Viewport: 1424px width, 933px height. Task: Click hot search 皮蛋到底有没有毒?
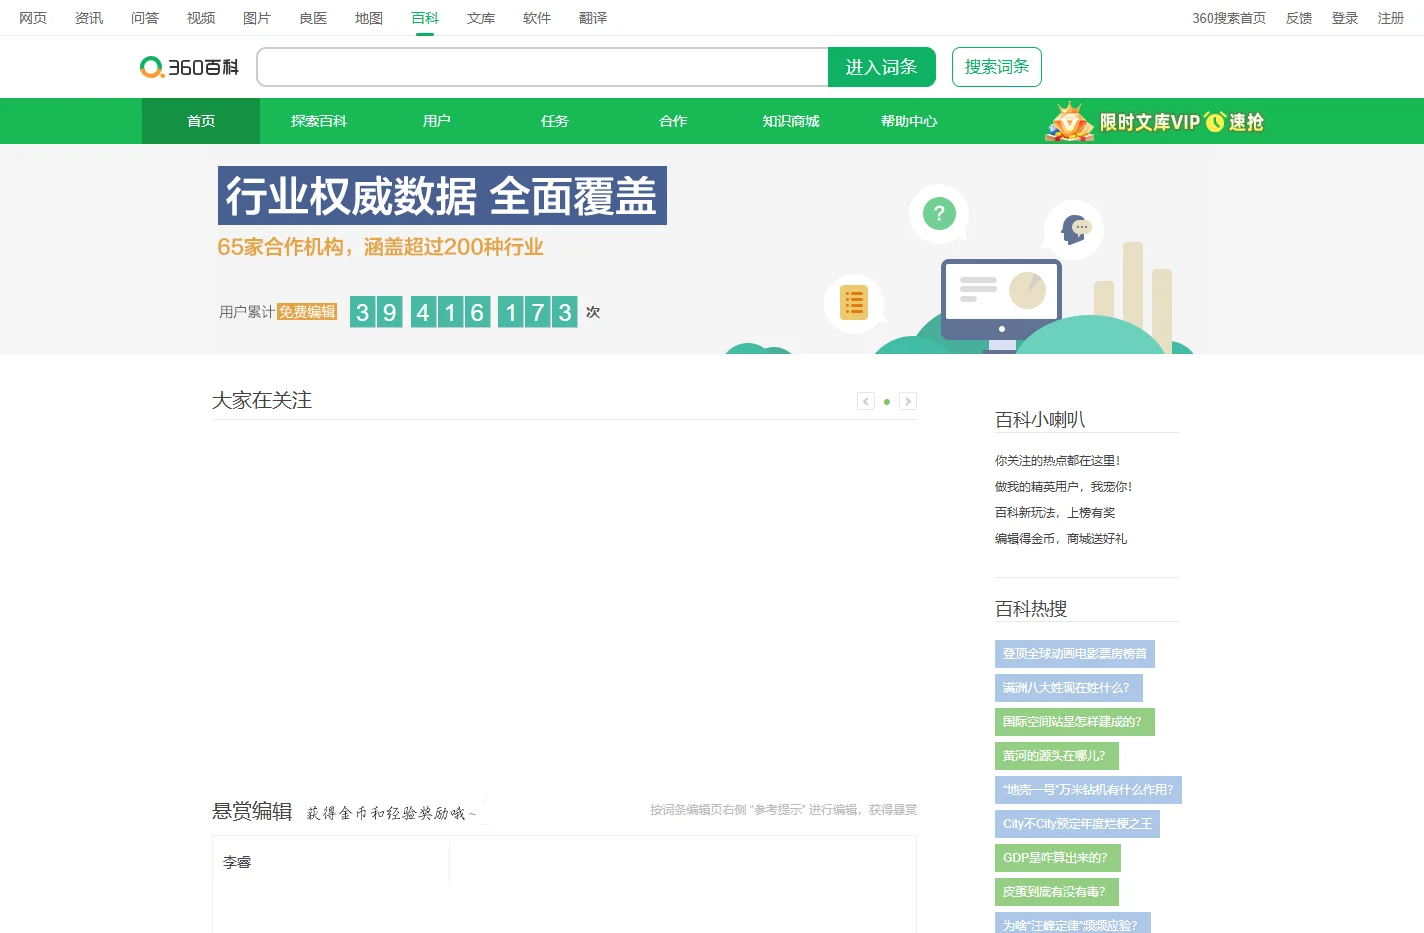1057,892
